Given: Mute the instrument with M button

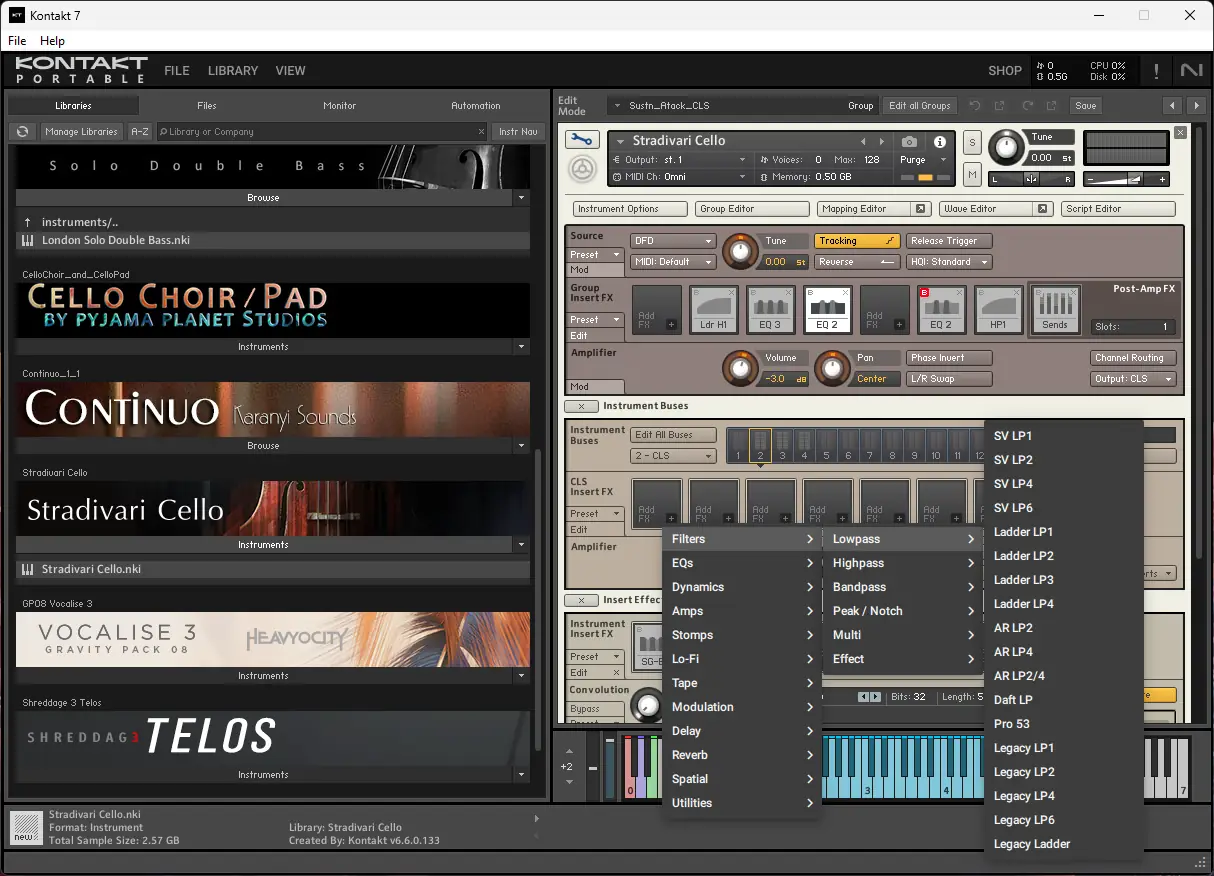Looking at the screenshot, I should (972, 175).
